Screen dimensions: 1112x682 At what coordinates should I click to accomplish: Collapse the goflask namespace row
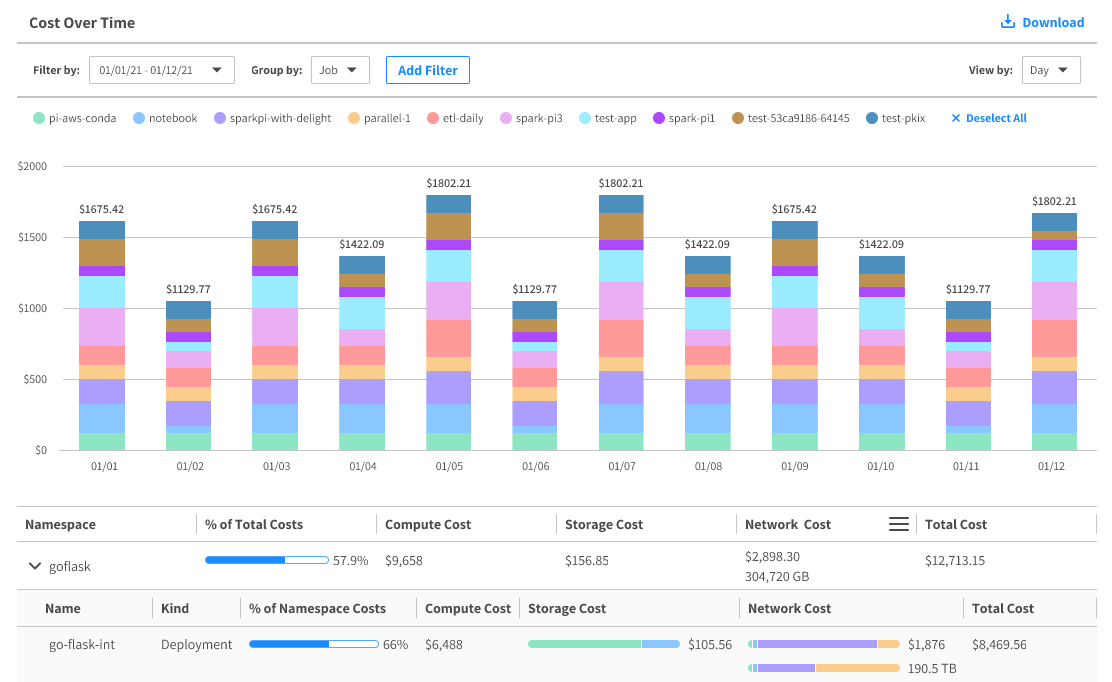coord(35,566)
